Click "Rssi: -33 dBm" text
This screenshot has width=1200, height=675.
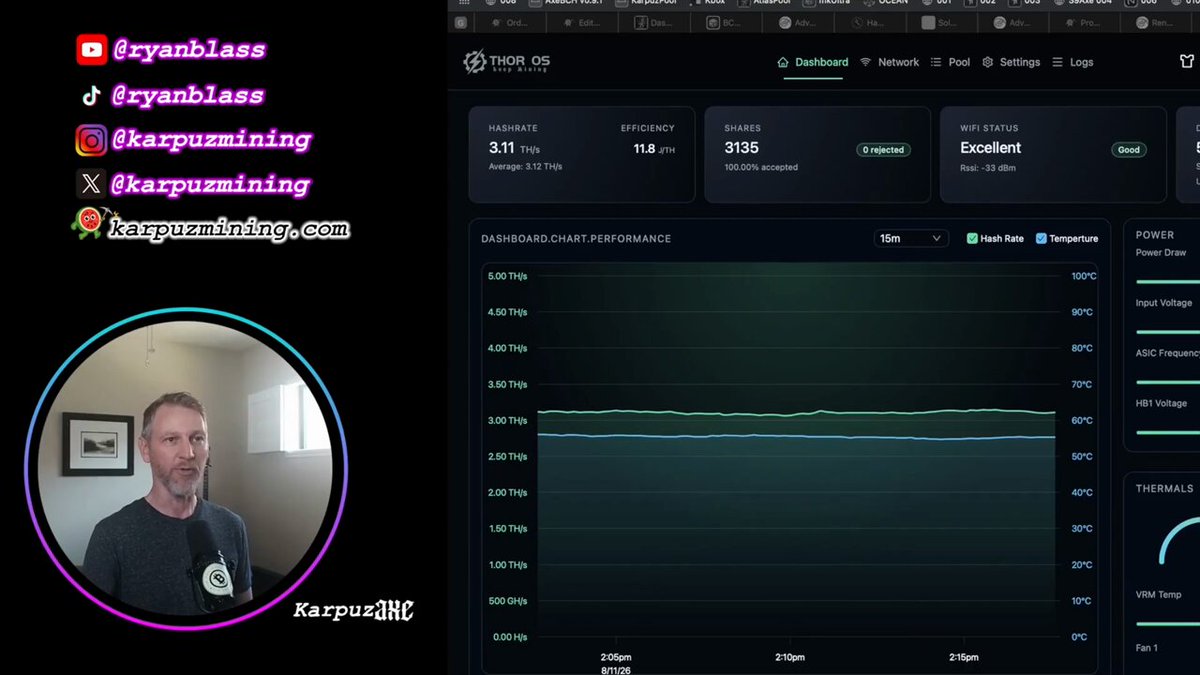(x=988, y=167)
